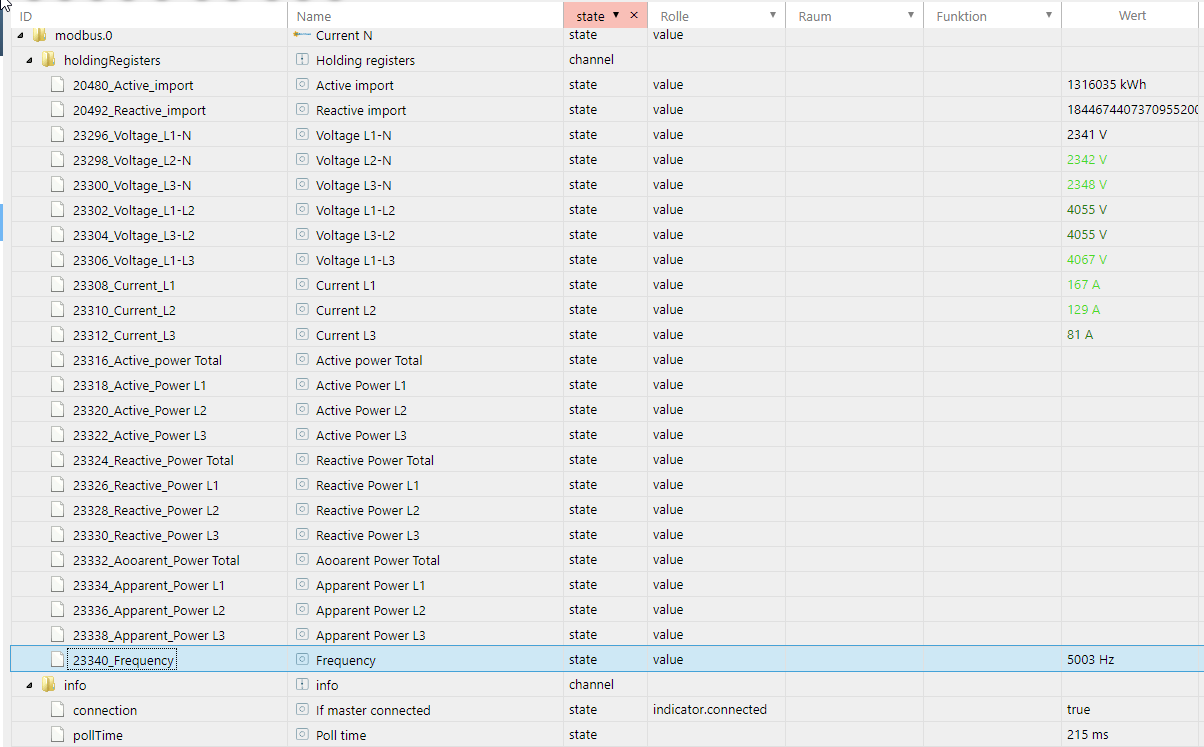Open the Funktion filter dropdown
The height and width of the screenshot is (747, 1204).
(x=1049, y=15)
